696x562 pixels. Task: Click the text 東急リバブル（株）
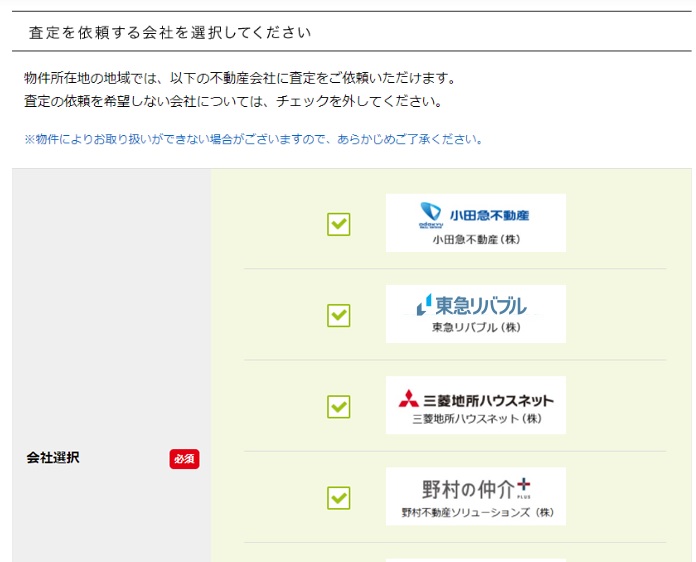pyautogui.click(x=476, y=327)
